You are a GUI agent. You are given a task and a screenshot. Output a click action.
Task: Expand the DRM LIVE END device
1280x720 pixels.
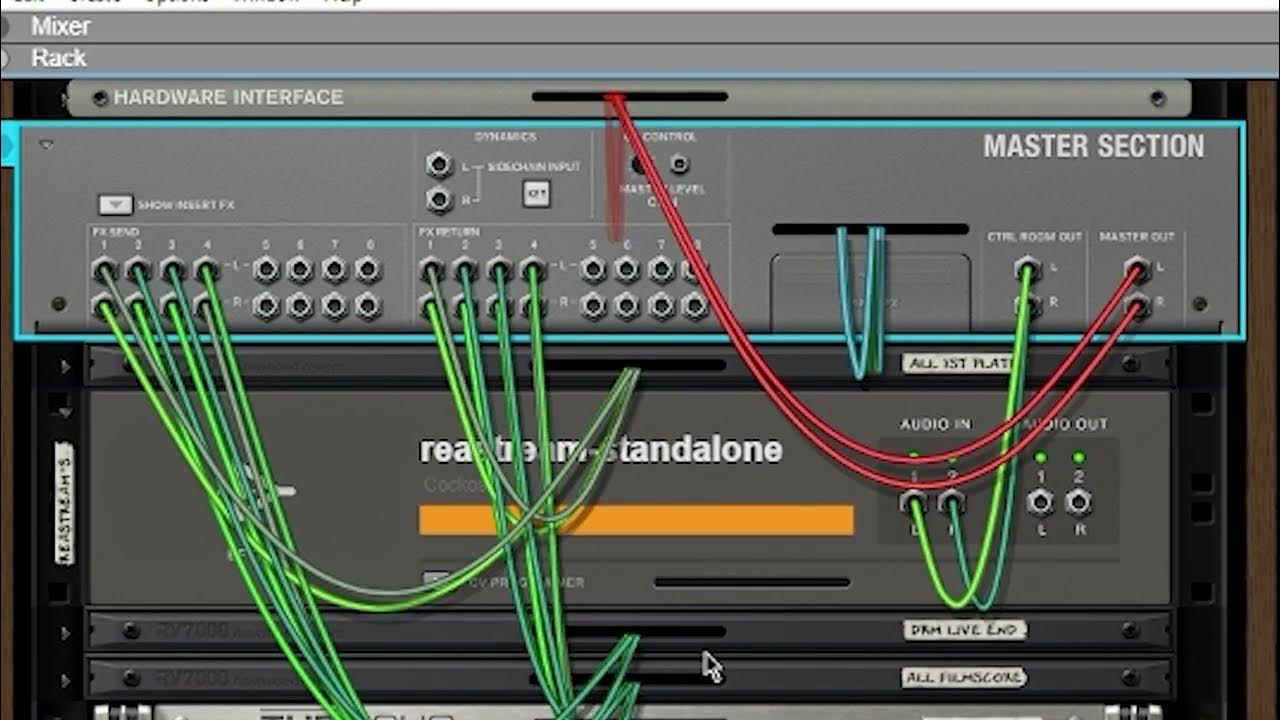pos(66,632)
